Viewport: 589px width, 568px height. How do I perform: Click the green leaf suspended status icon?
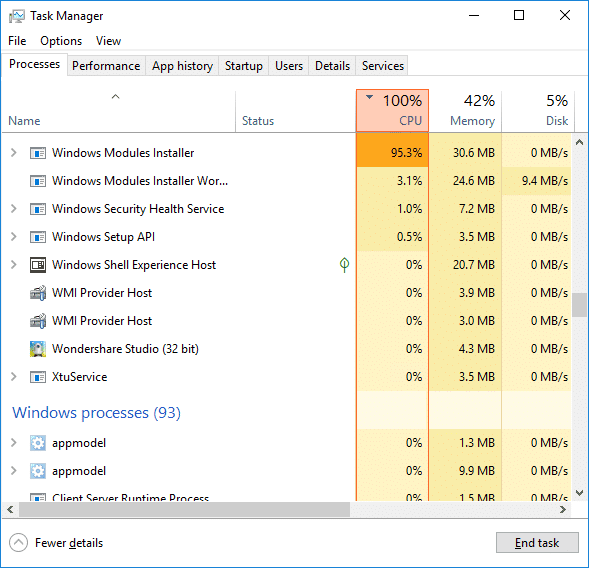click(344, 265)
